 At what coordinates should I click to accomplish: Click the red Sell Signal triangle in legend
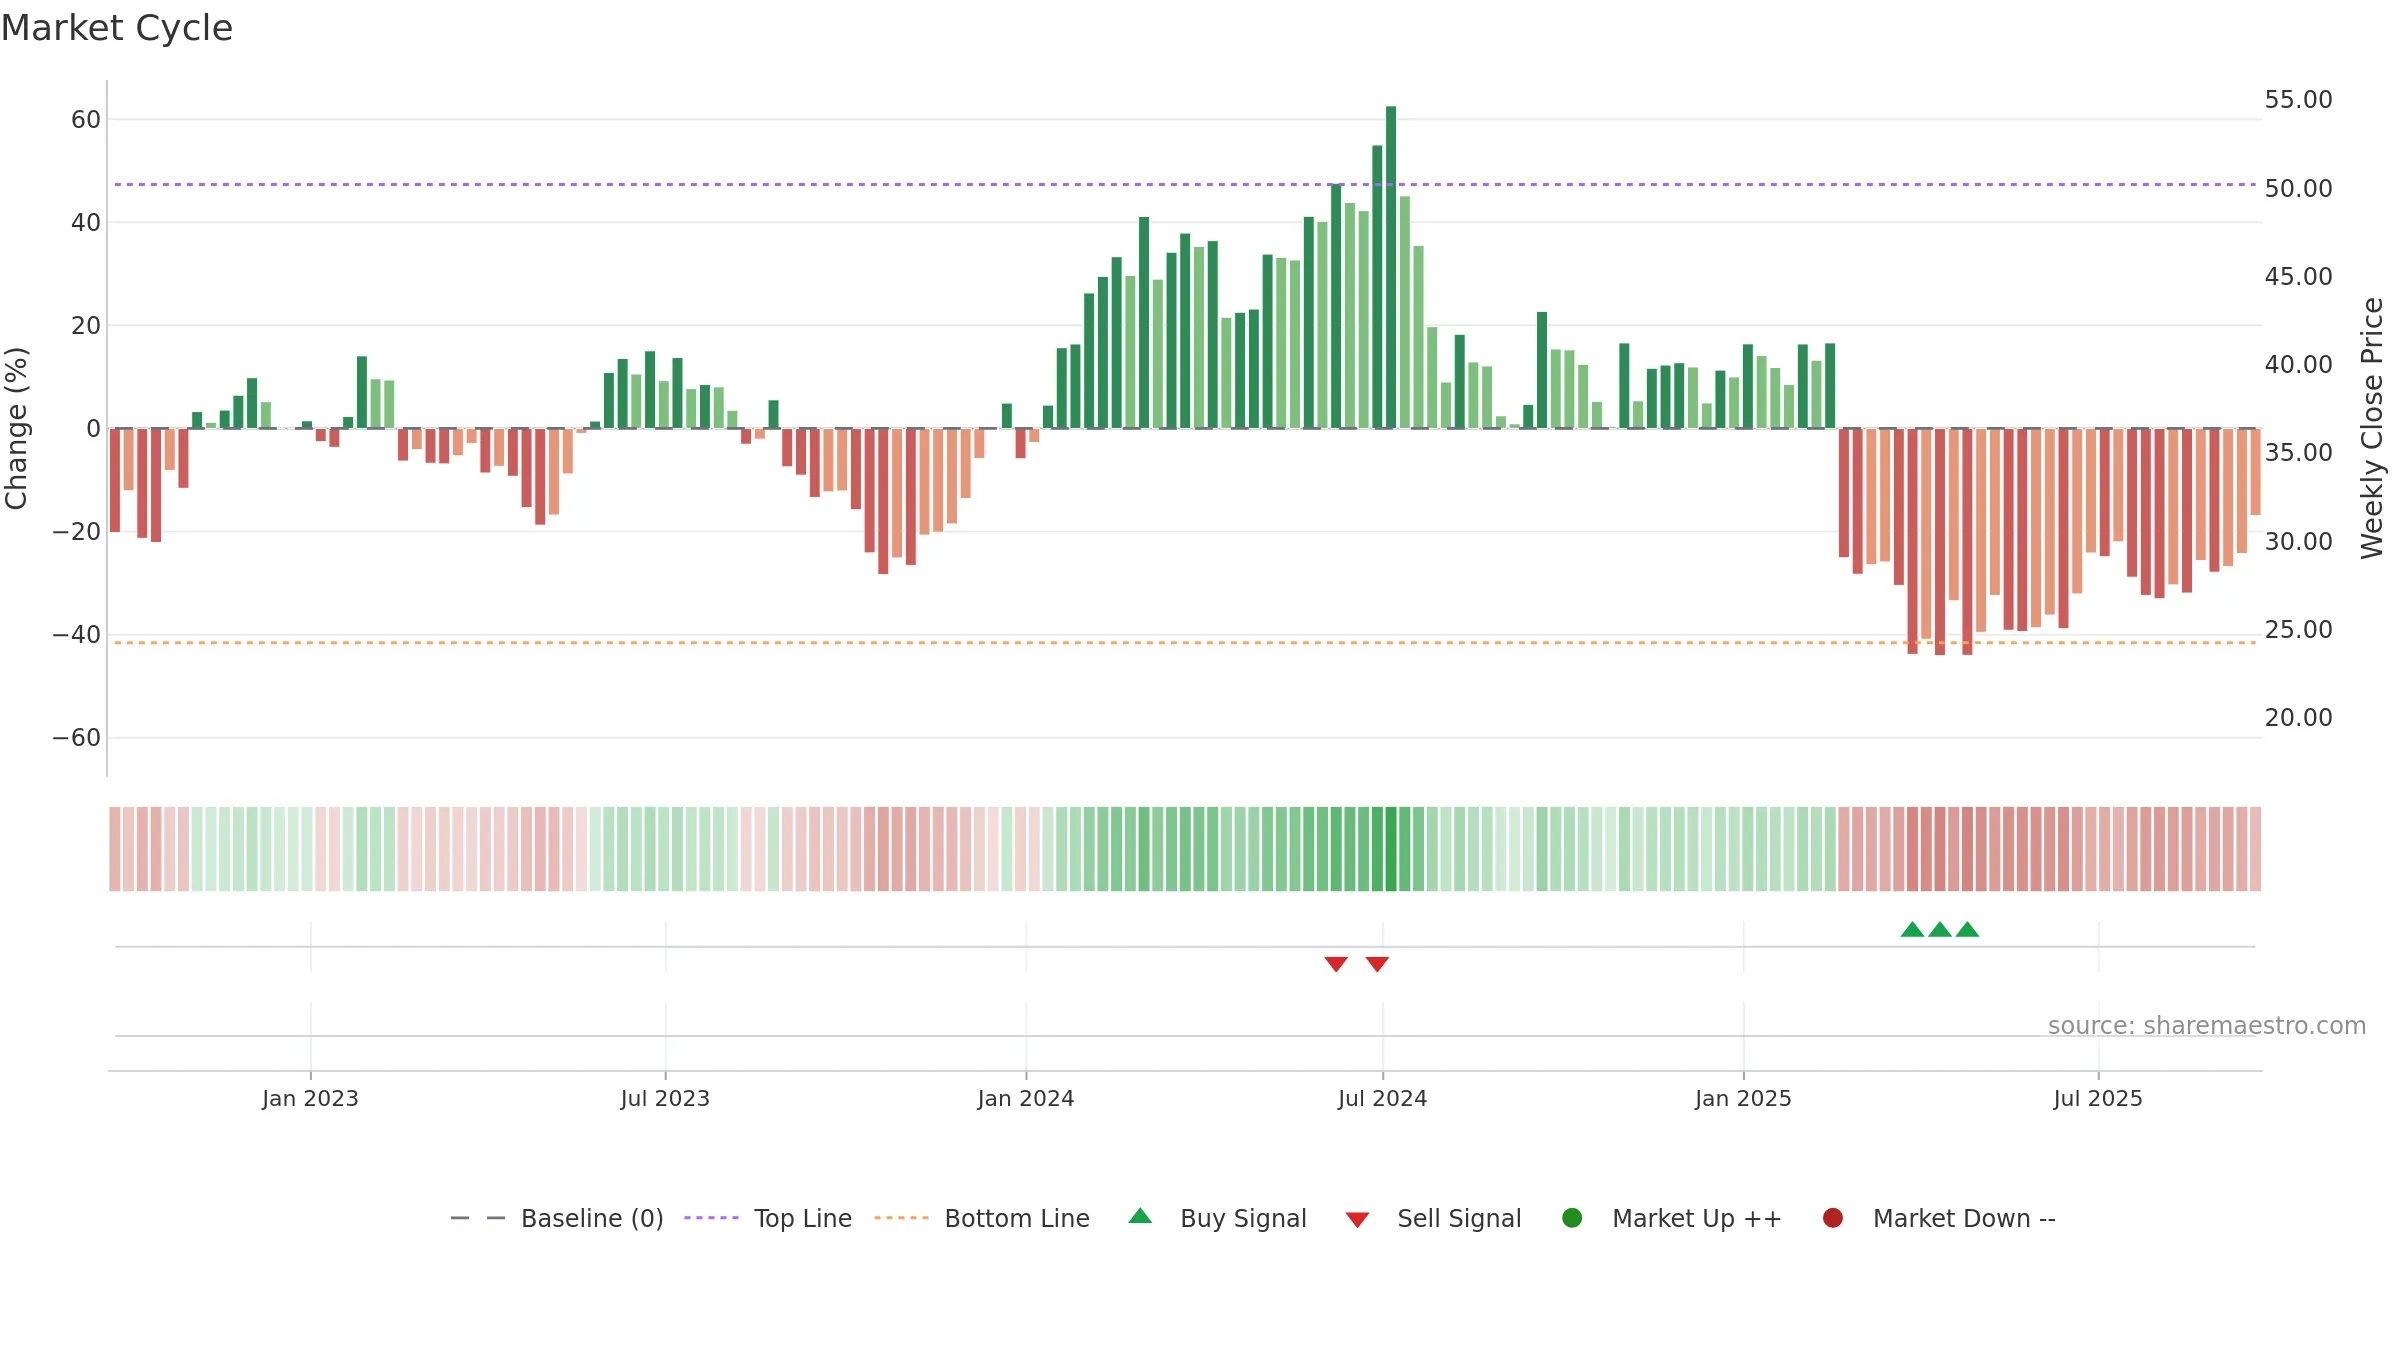(x=1357, y=1220)
